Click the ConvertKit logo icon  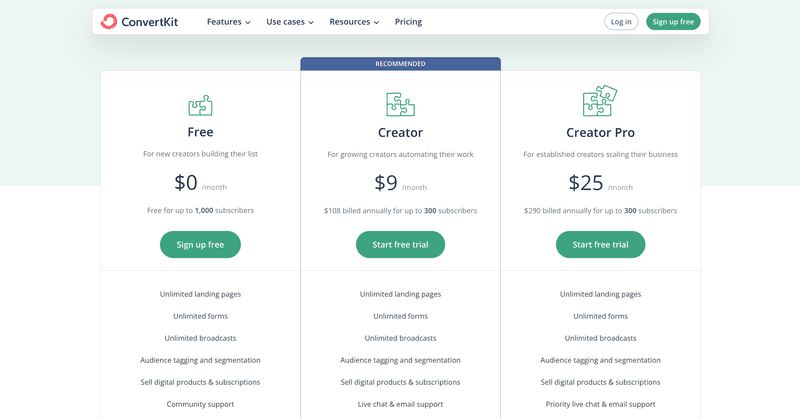[x=109, y=21]
